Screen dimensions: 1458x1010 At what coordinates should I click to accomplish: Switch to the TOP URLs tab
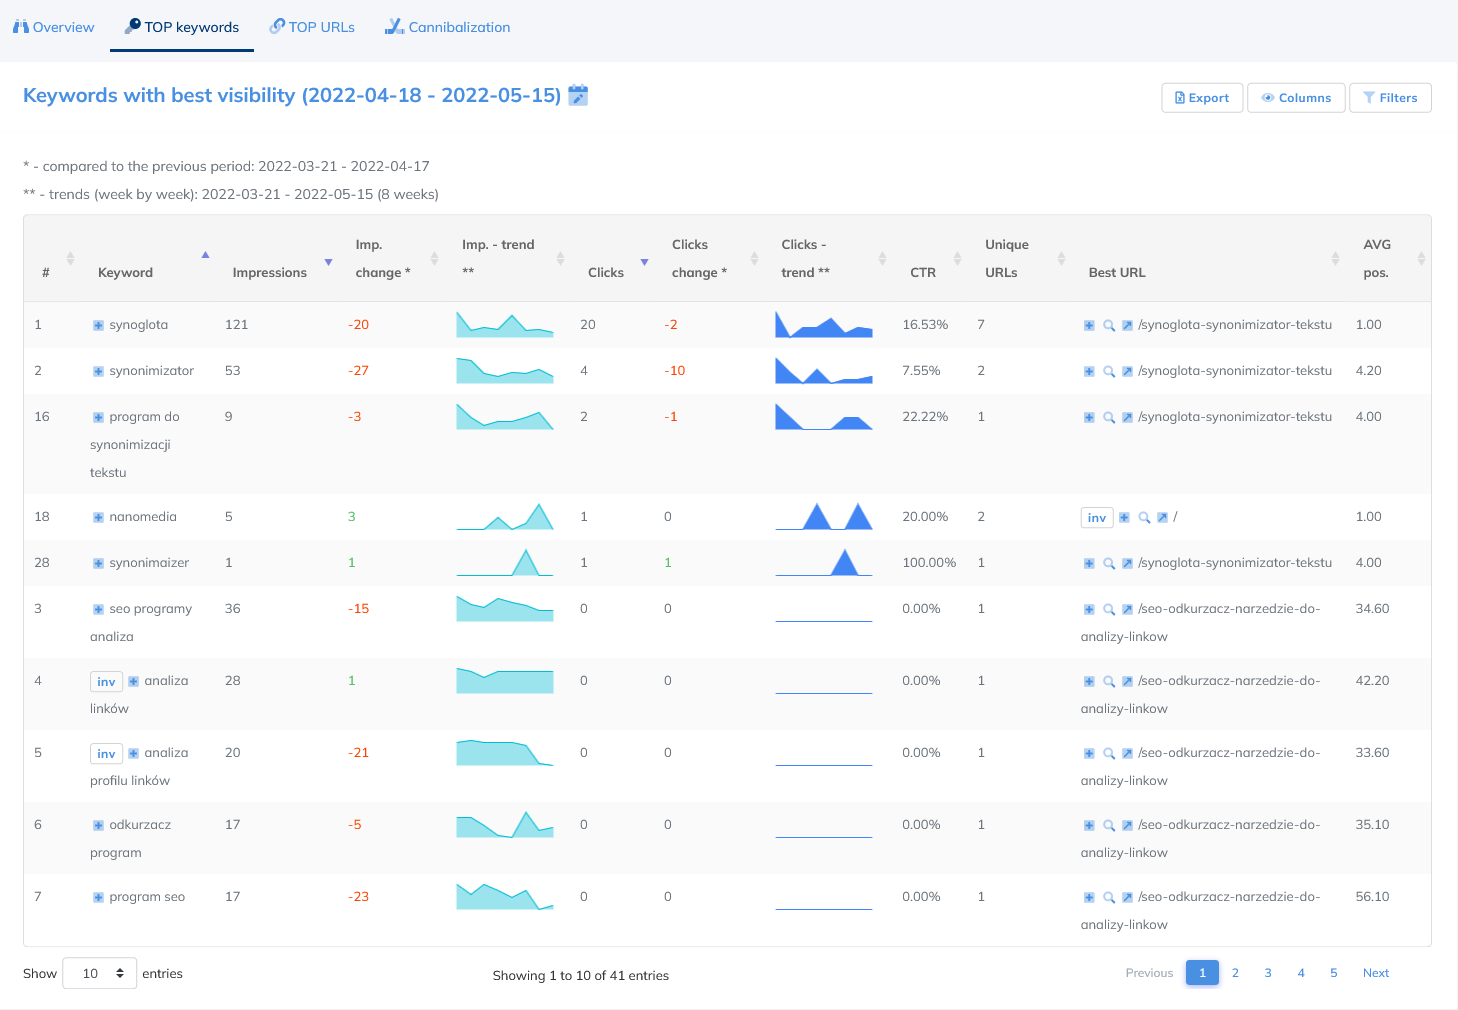click(312, 27)
